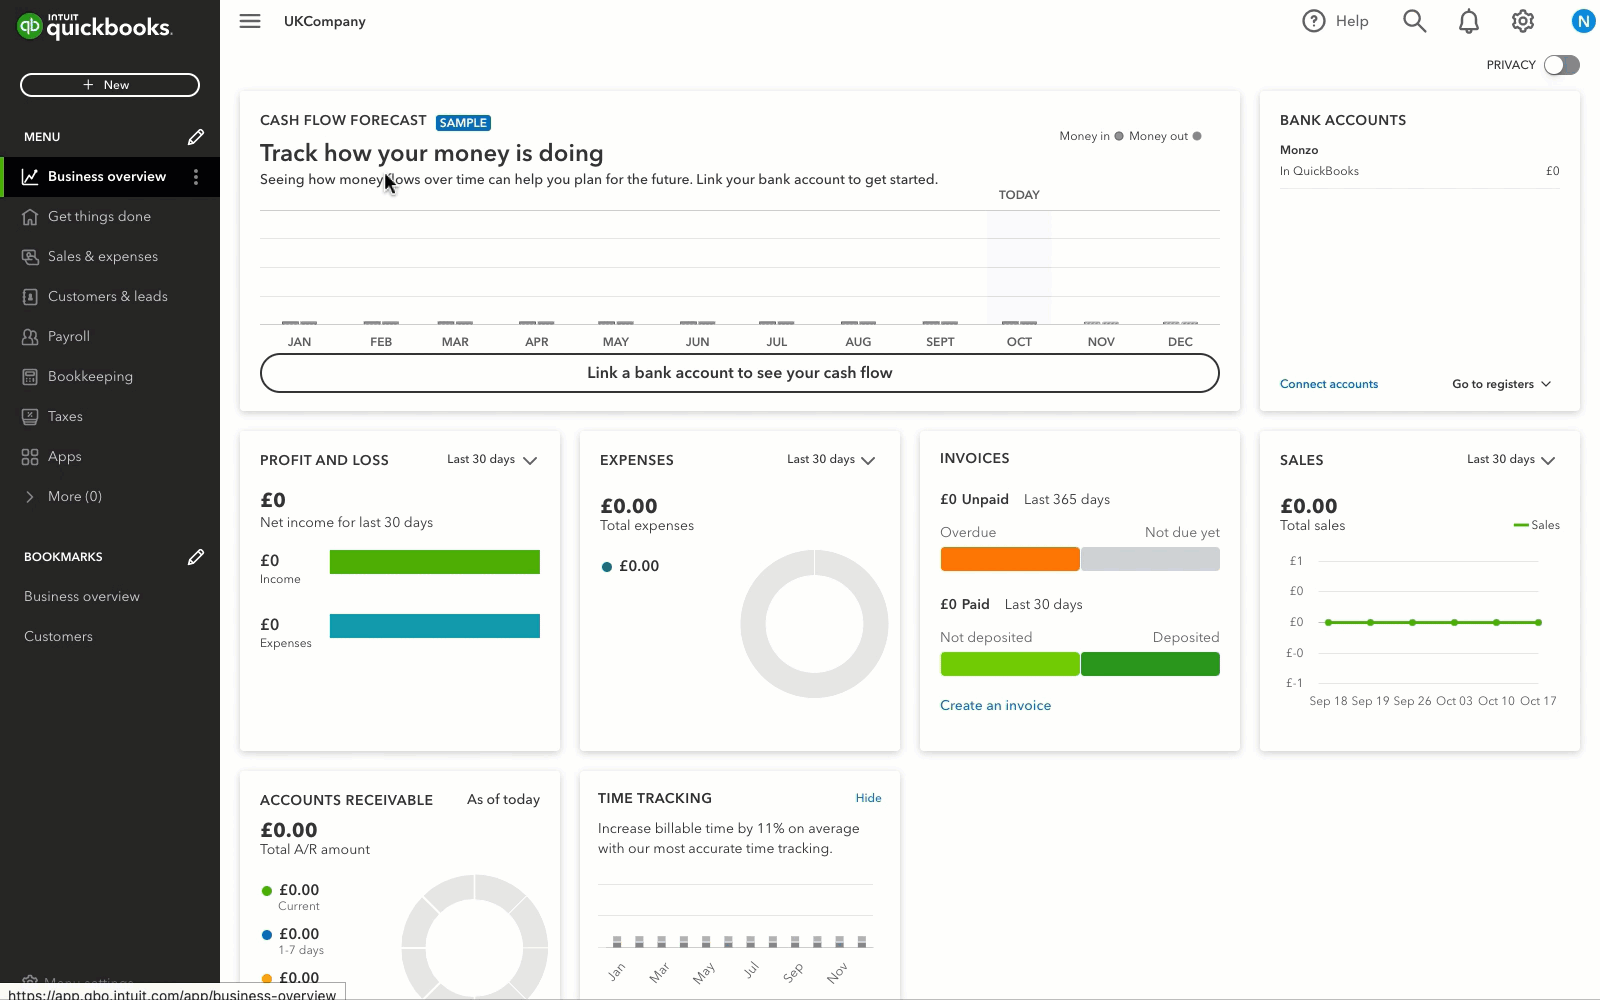
Task: Click the dark green Deposited bar
Action: [1150, 664]
